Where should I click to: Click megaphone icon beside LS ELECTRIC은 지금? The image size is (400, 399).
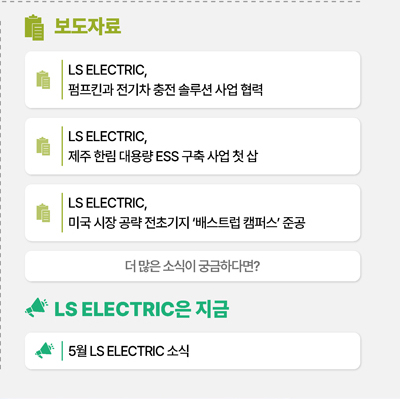pyautogui.click(x=37, y=307)
